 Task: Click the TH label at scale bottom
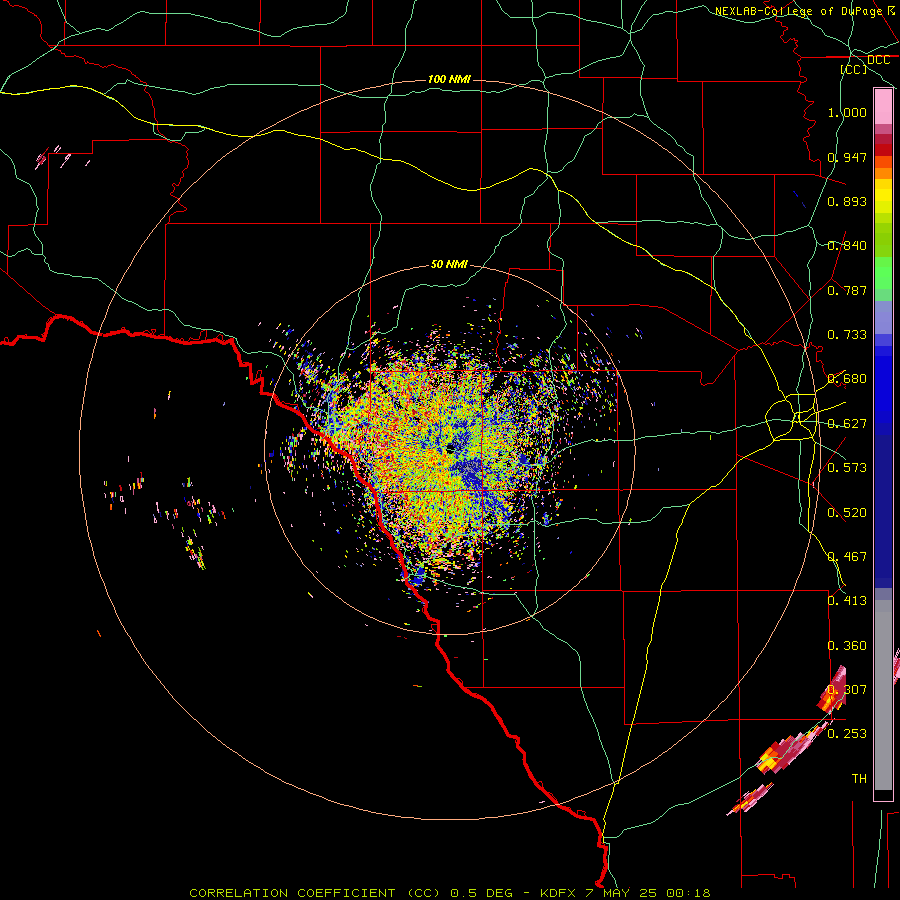tap(859, 779)
